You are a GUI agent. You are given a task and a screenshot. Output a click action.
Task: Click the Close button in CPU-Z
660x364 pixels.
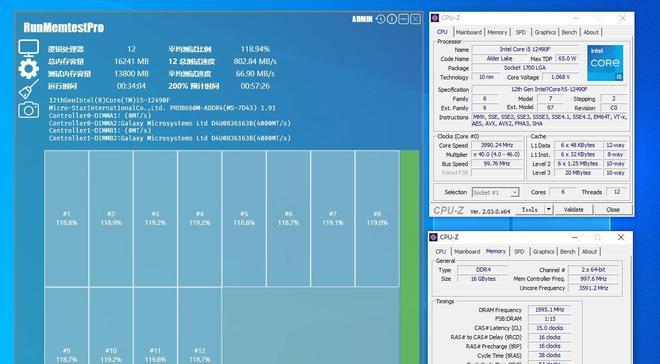(613, 209)
